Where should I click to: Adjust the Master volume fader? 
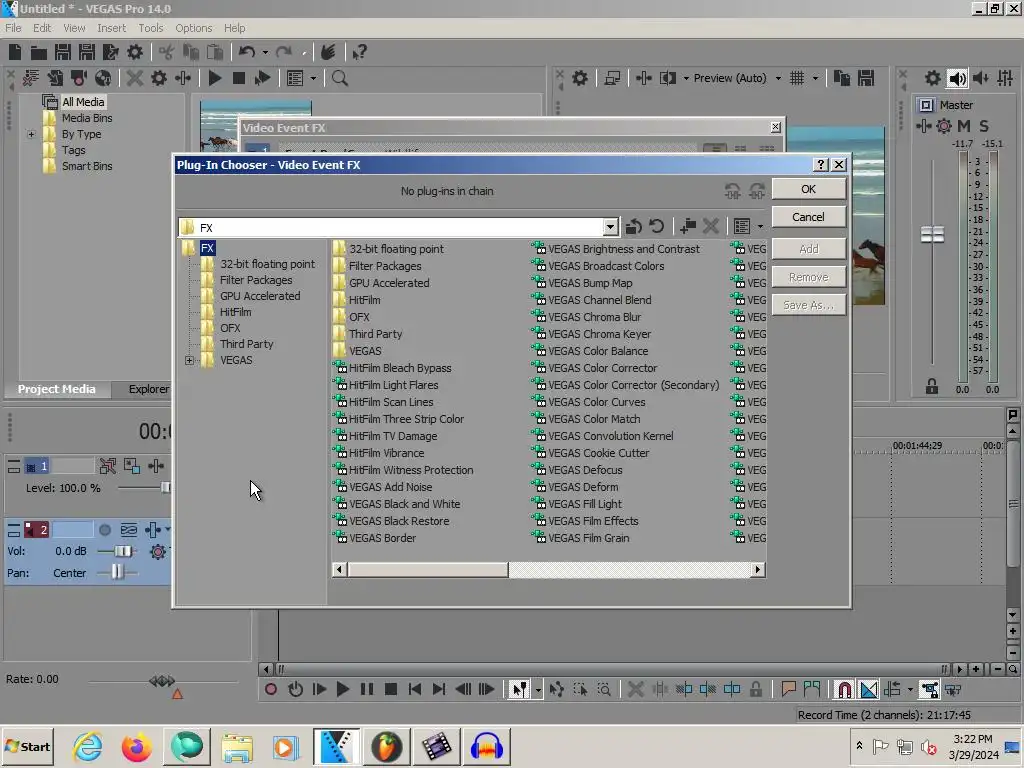pos(932,234)
